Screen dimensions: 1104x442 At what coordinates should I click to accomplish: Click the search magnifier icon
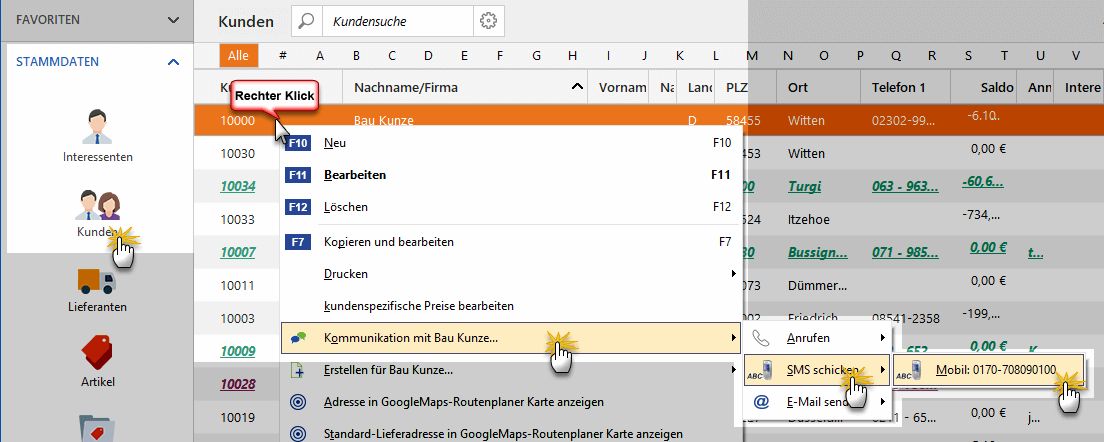(x=306, y=21)
